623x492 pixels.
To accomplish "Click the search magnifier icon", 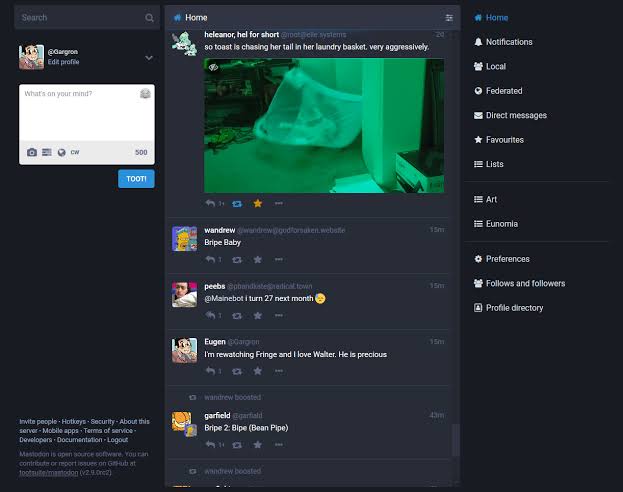I will click(149, 17).
